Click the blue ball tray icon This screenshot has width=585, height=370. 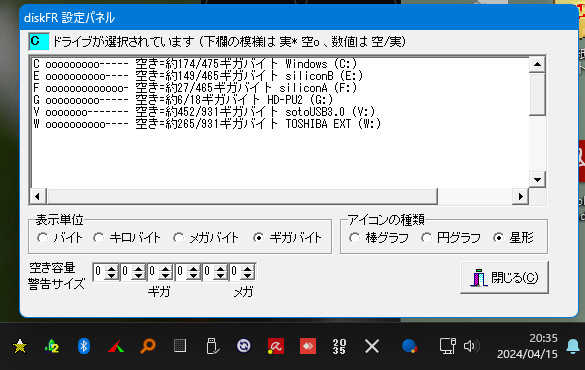(x=410, y=346)
